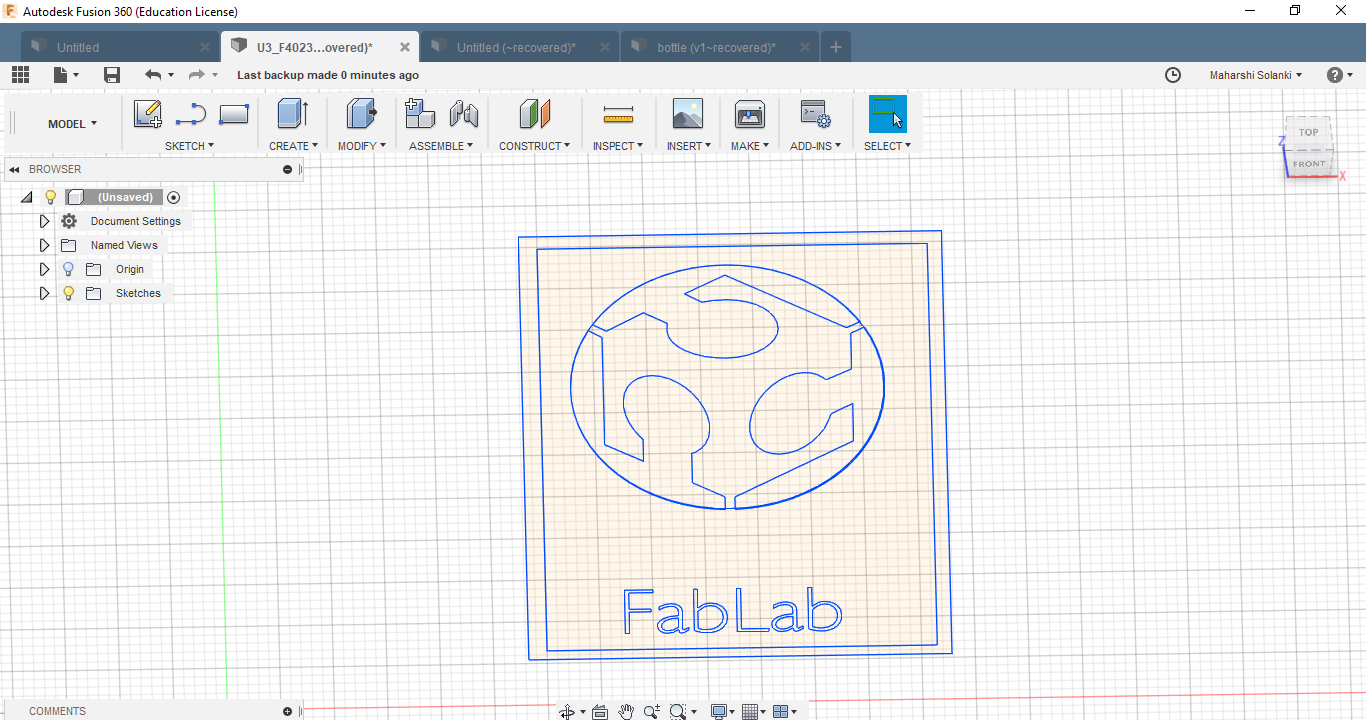Open the SKETCH menu
Image resolution: width=1366 pixels, height=720 pixels.
coord(190,146)
